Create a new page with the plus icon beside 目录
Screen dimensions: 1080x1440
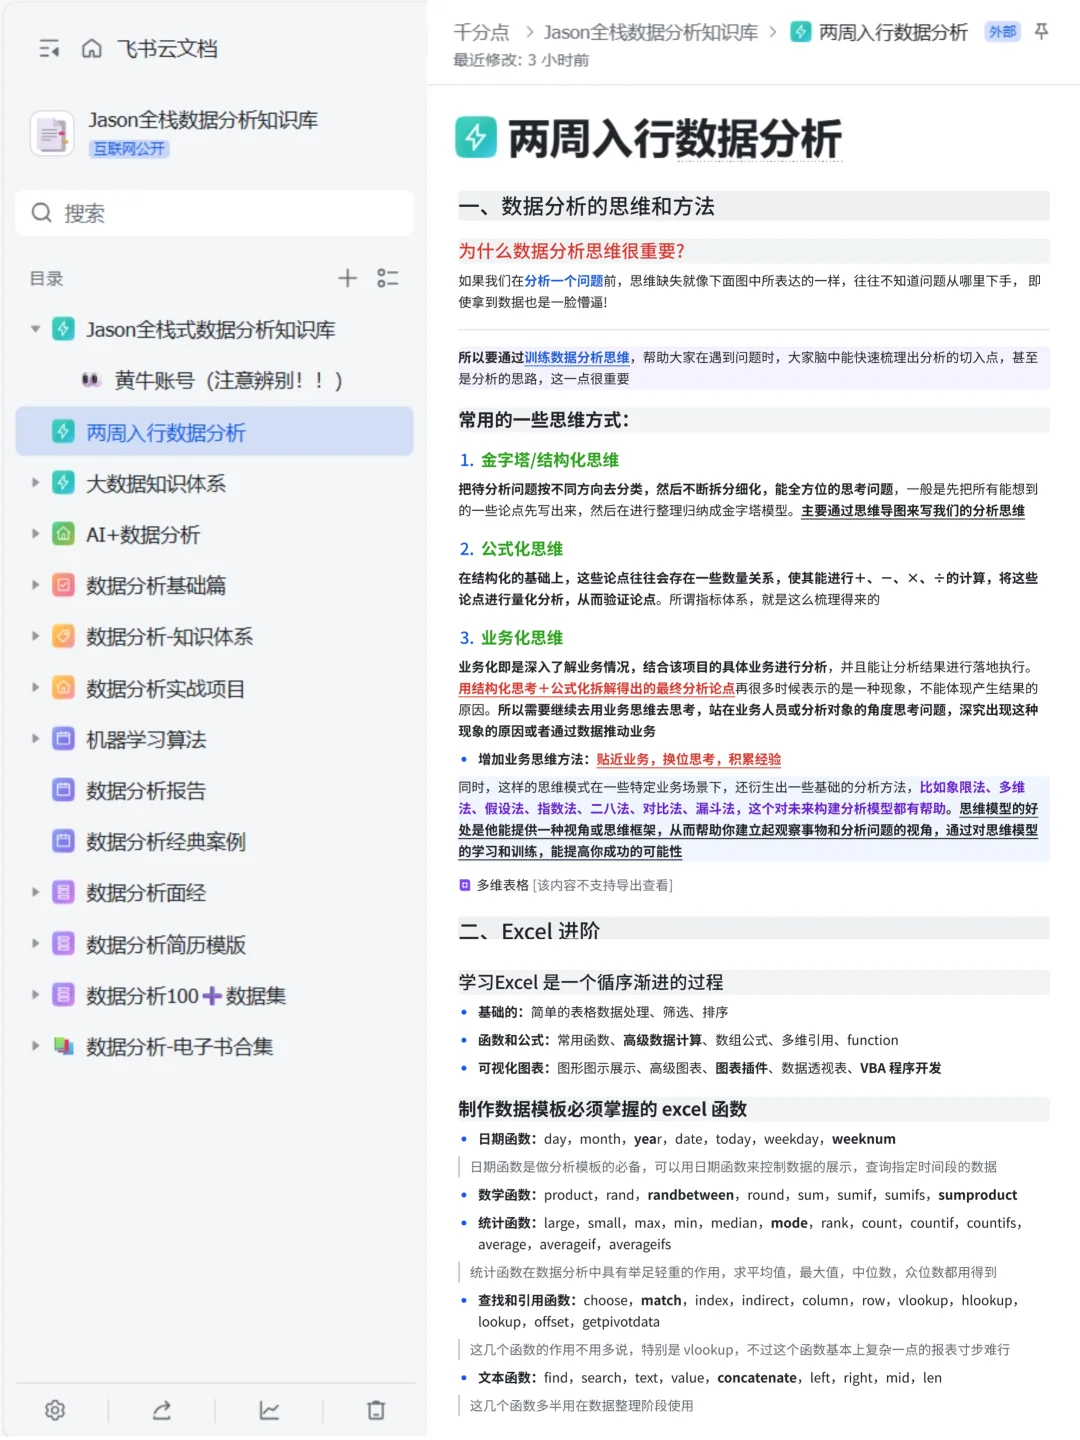pyautogui.click(x=348, y=278)
